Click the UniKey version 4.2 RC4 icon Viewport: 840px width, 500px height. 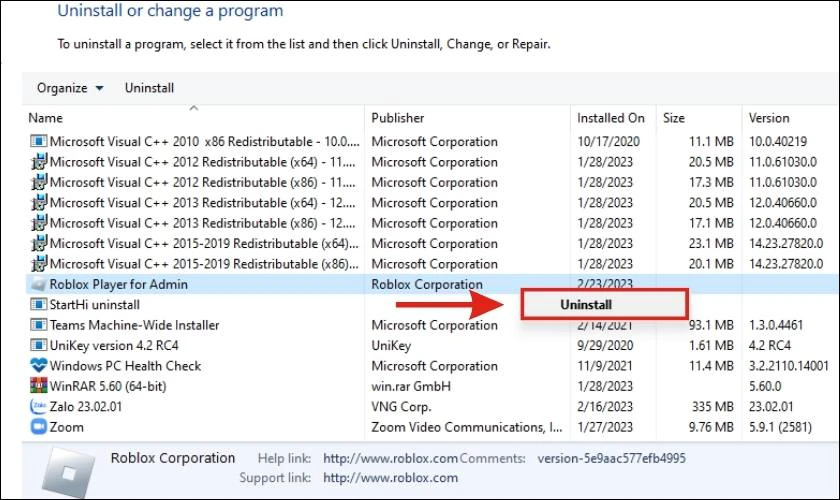pyautogui.click(x=39, y=345)
